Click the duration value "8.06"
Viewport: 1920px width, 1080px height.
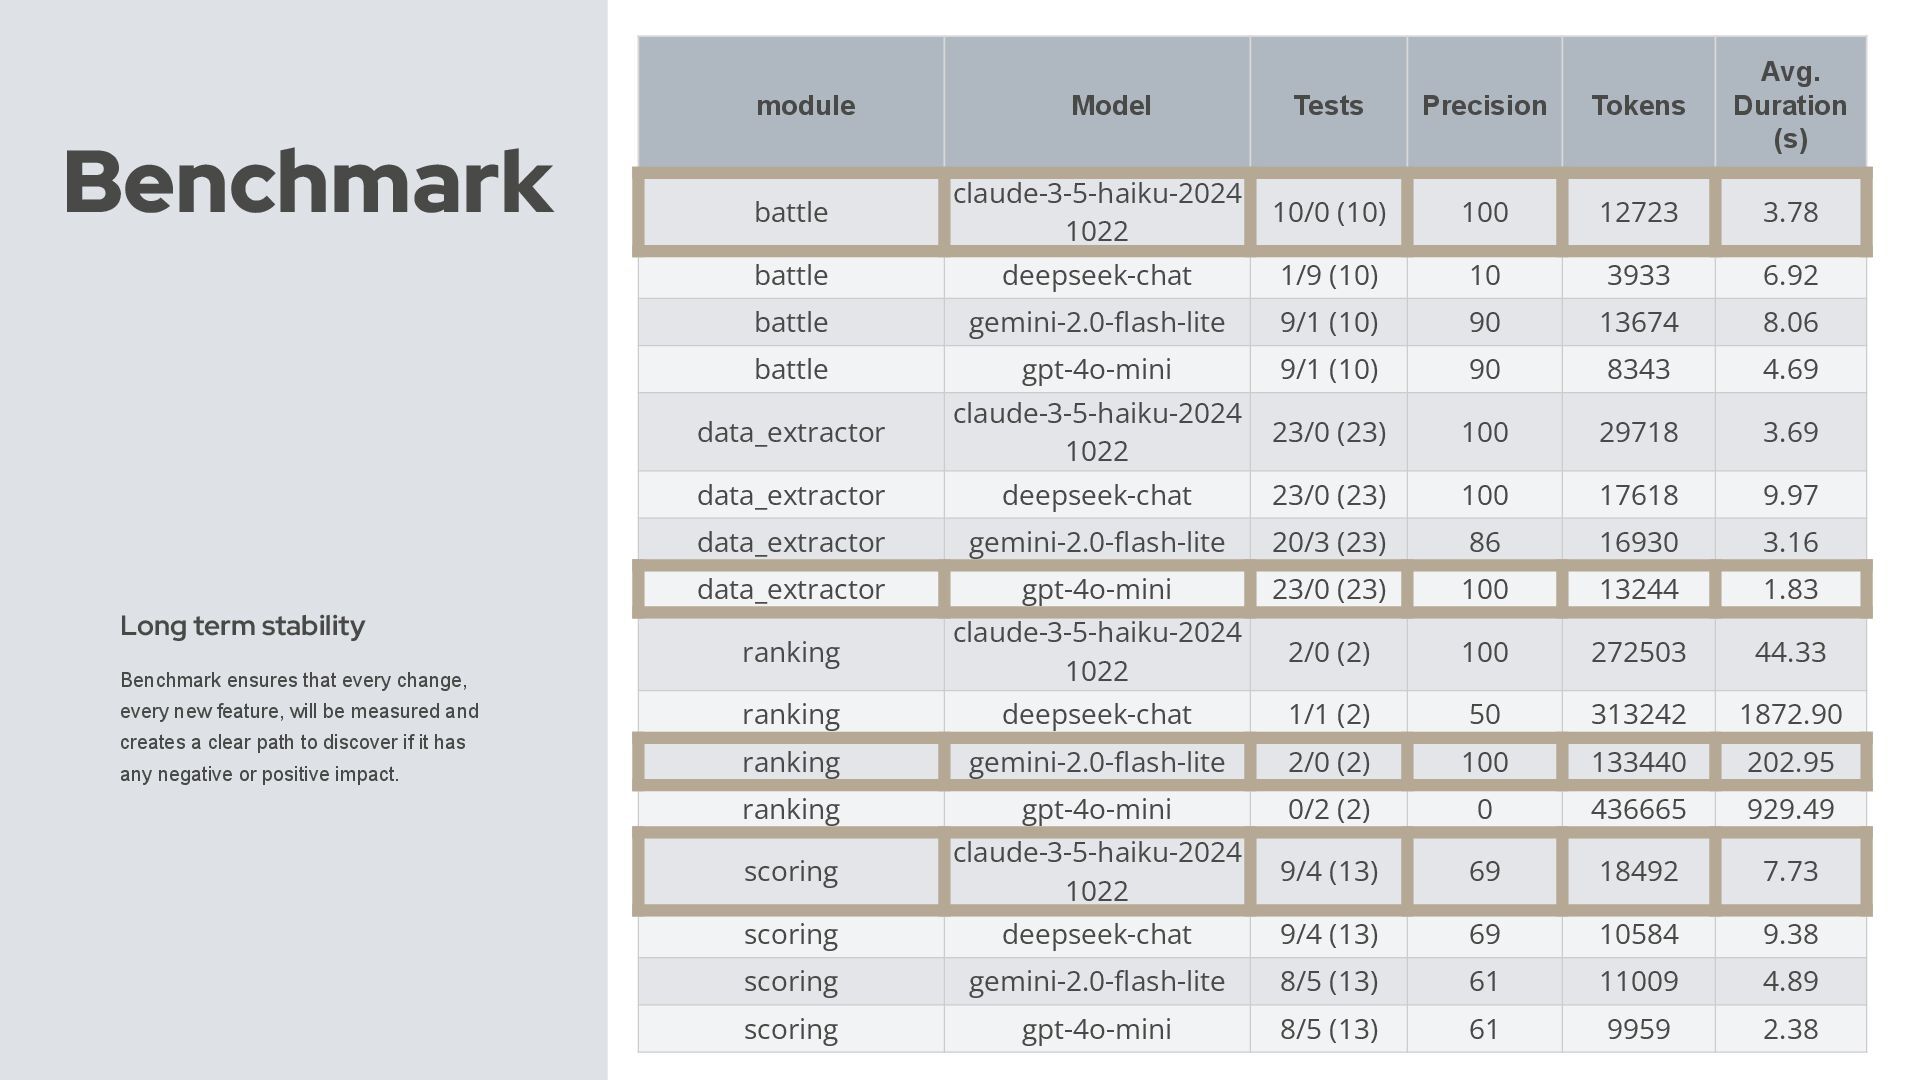click(x=1790, y=322)
